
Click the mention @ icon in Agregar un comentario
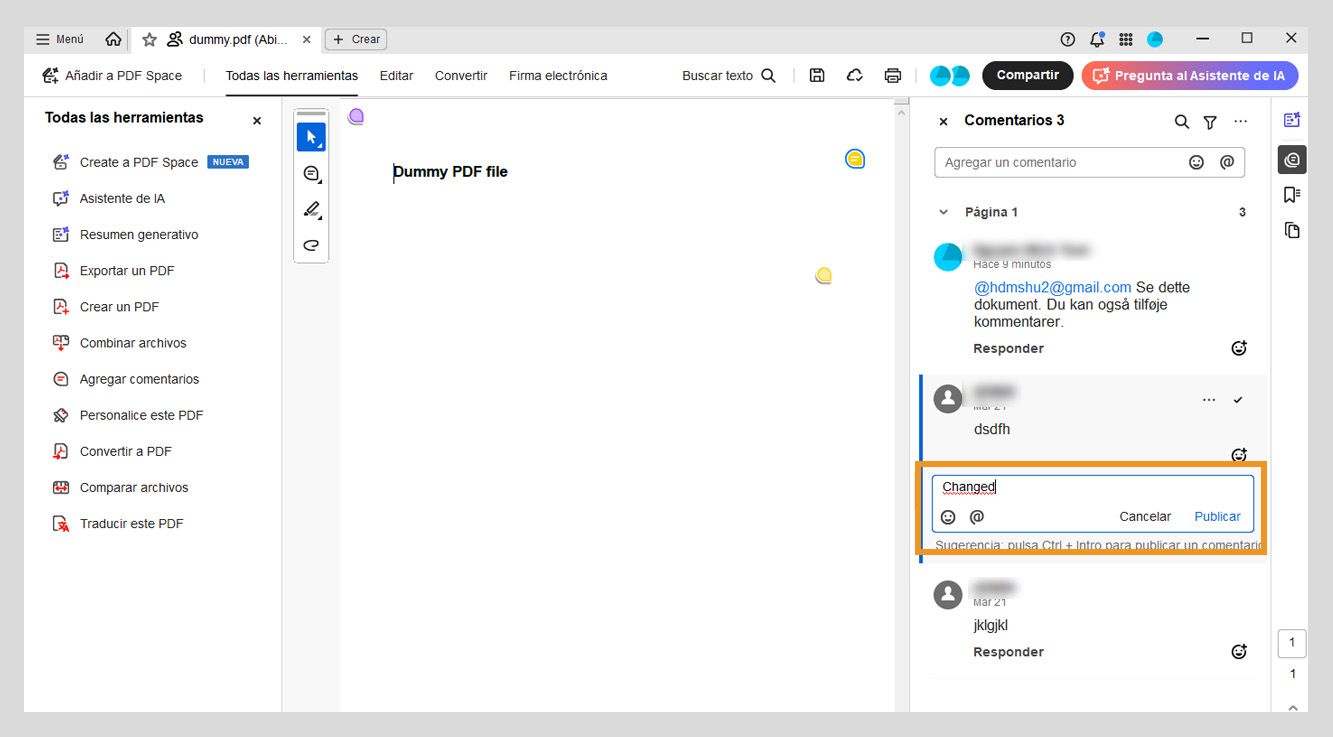coord(1227,162)
